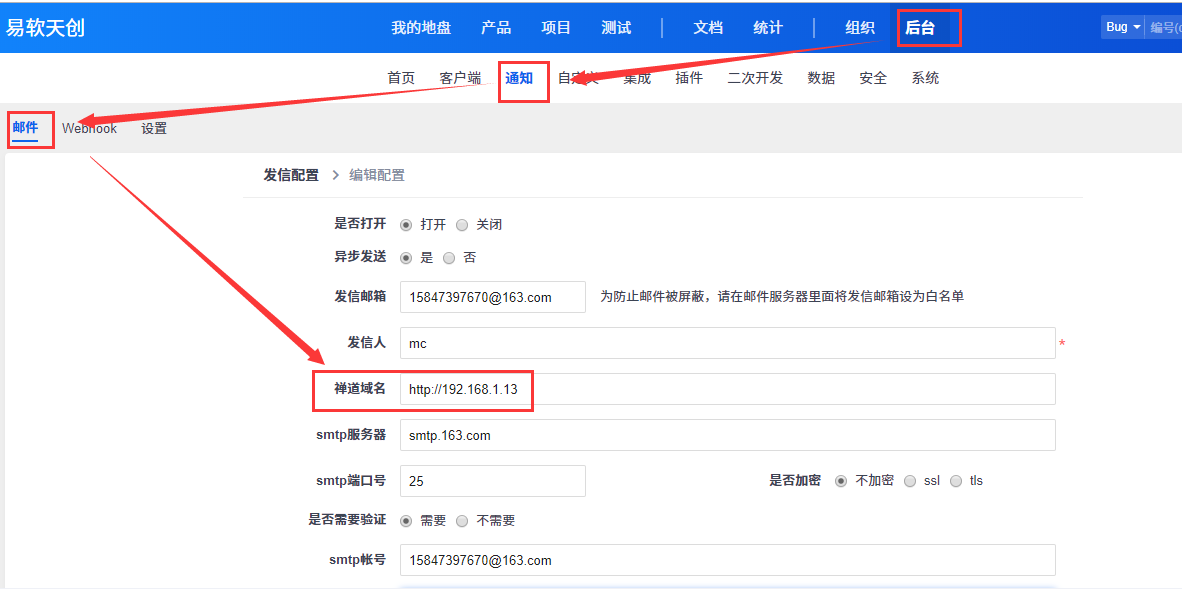Go to the 首页 submenu
1182x598 pixels.
click(401, 78)
